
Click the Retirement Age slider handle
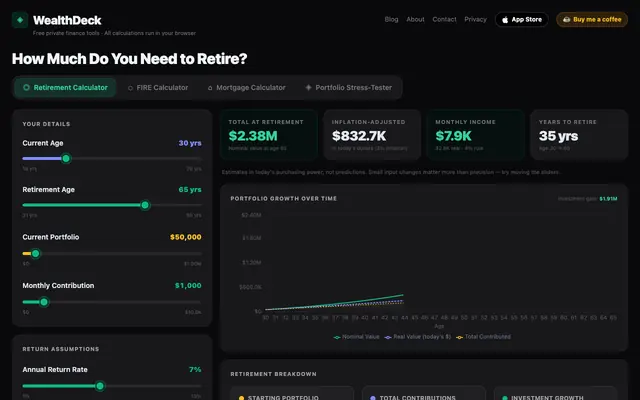(145, 205)
